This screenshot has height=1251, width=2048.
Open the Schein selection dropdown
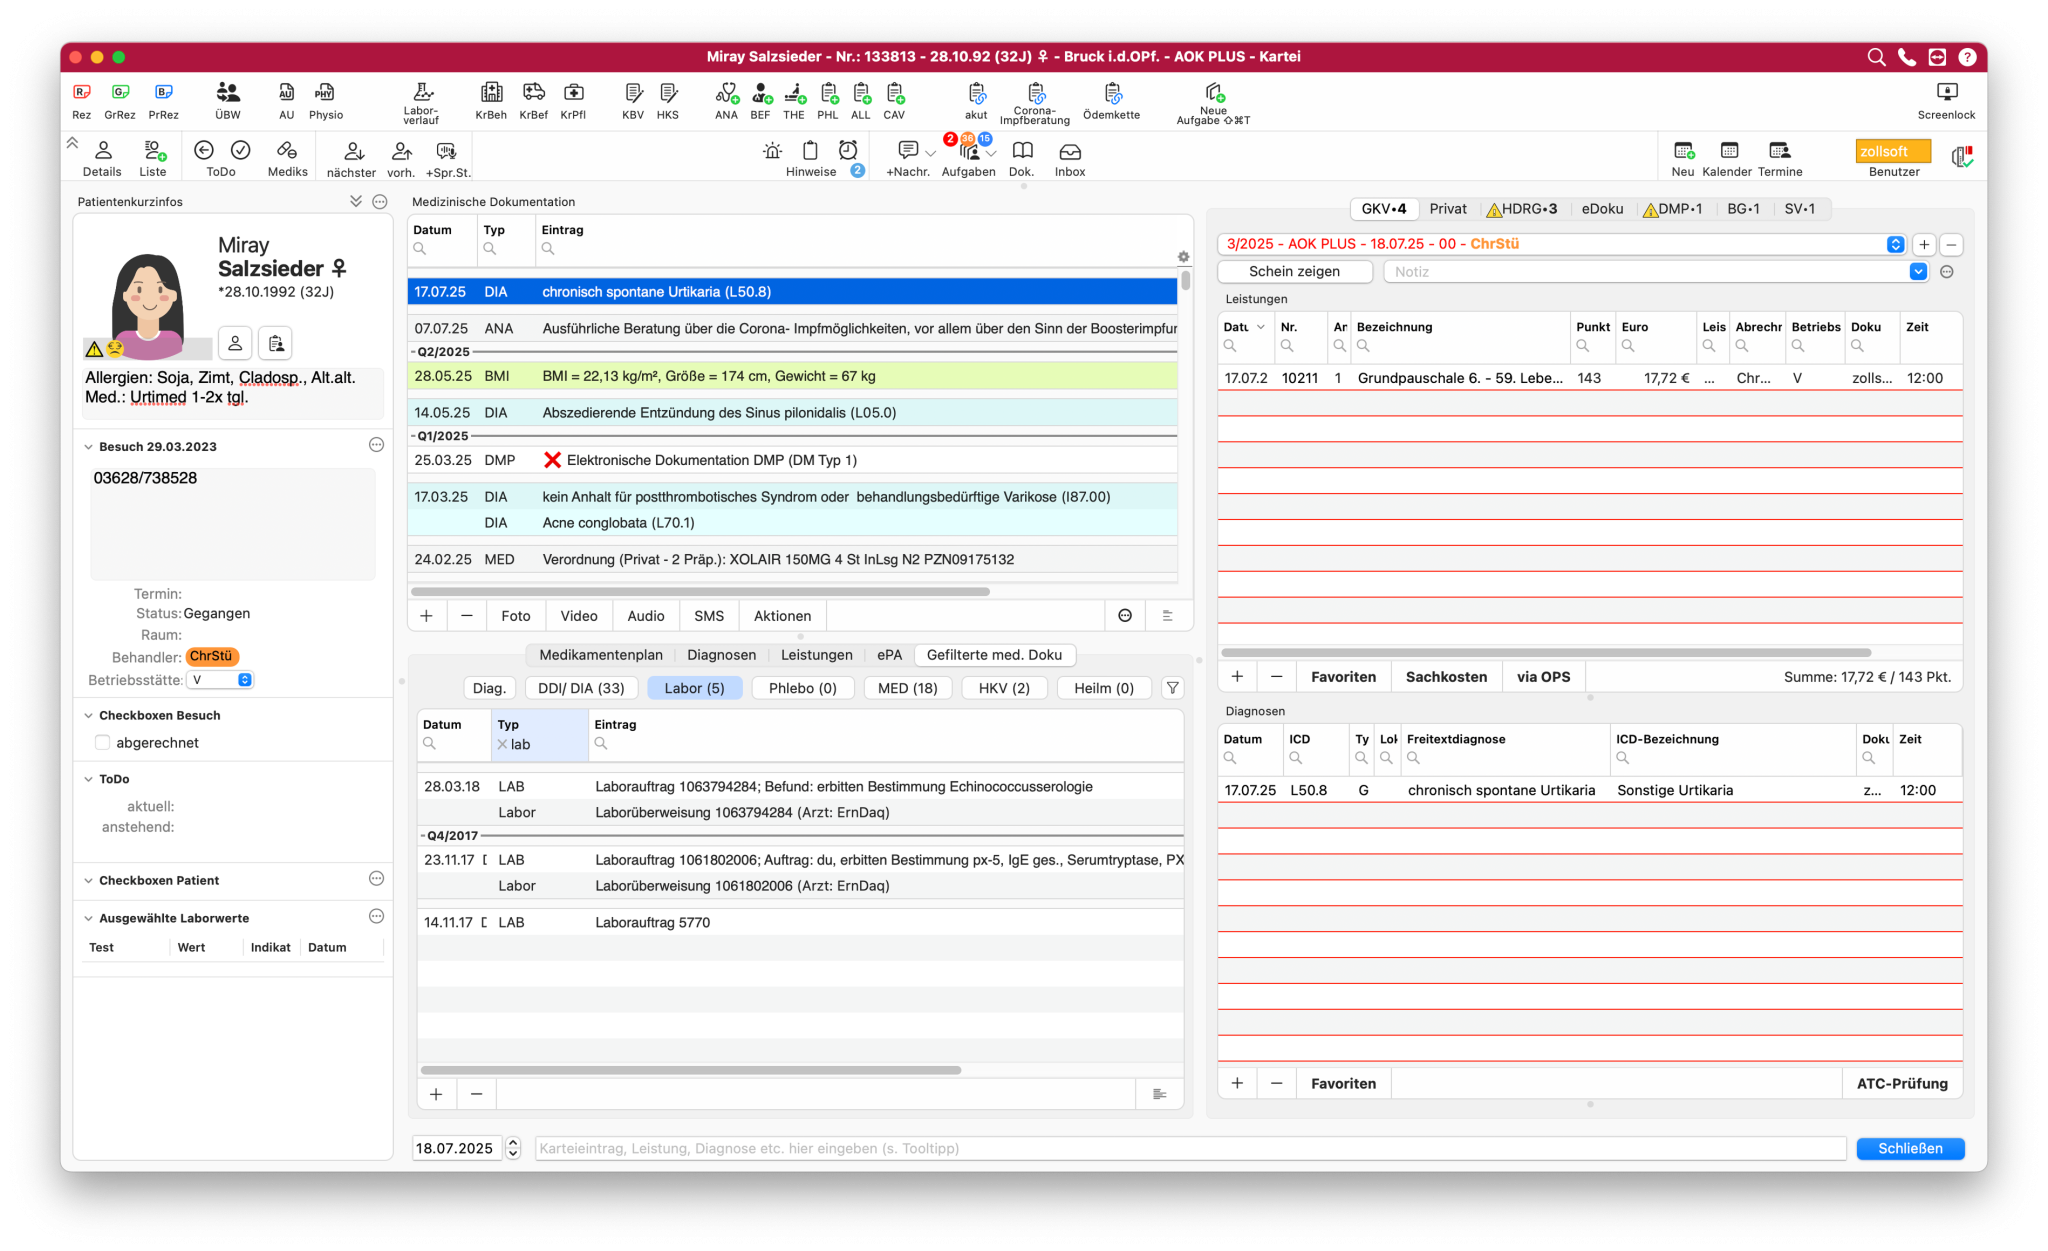(1894, 244)
